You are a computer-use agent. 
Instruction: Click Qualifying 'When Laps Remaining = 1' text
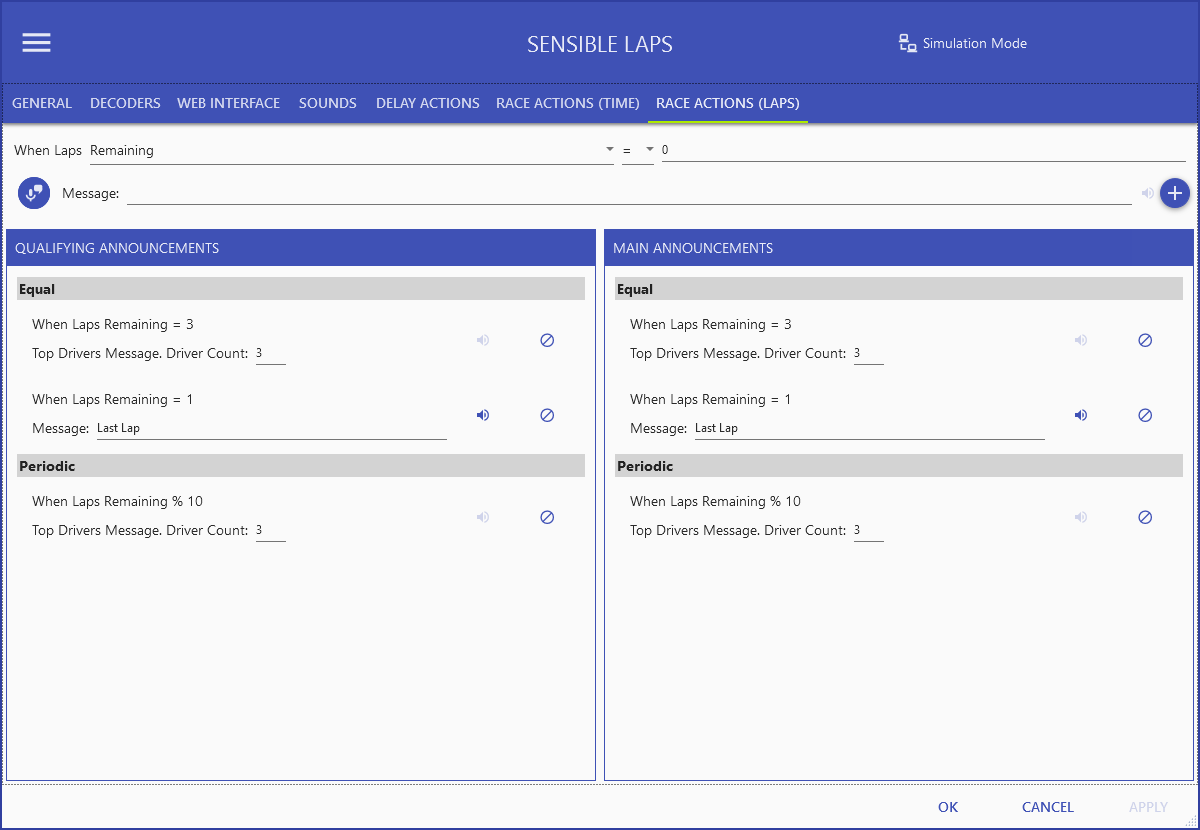pos(113,399)
